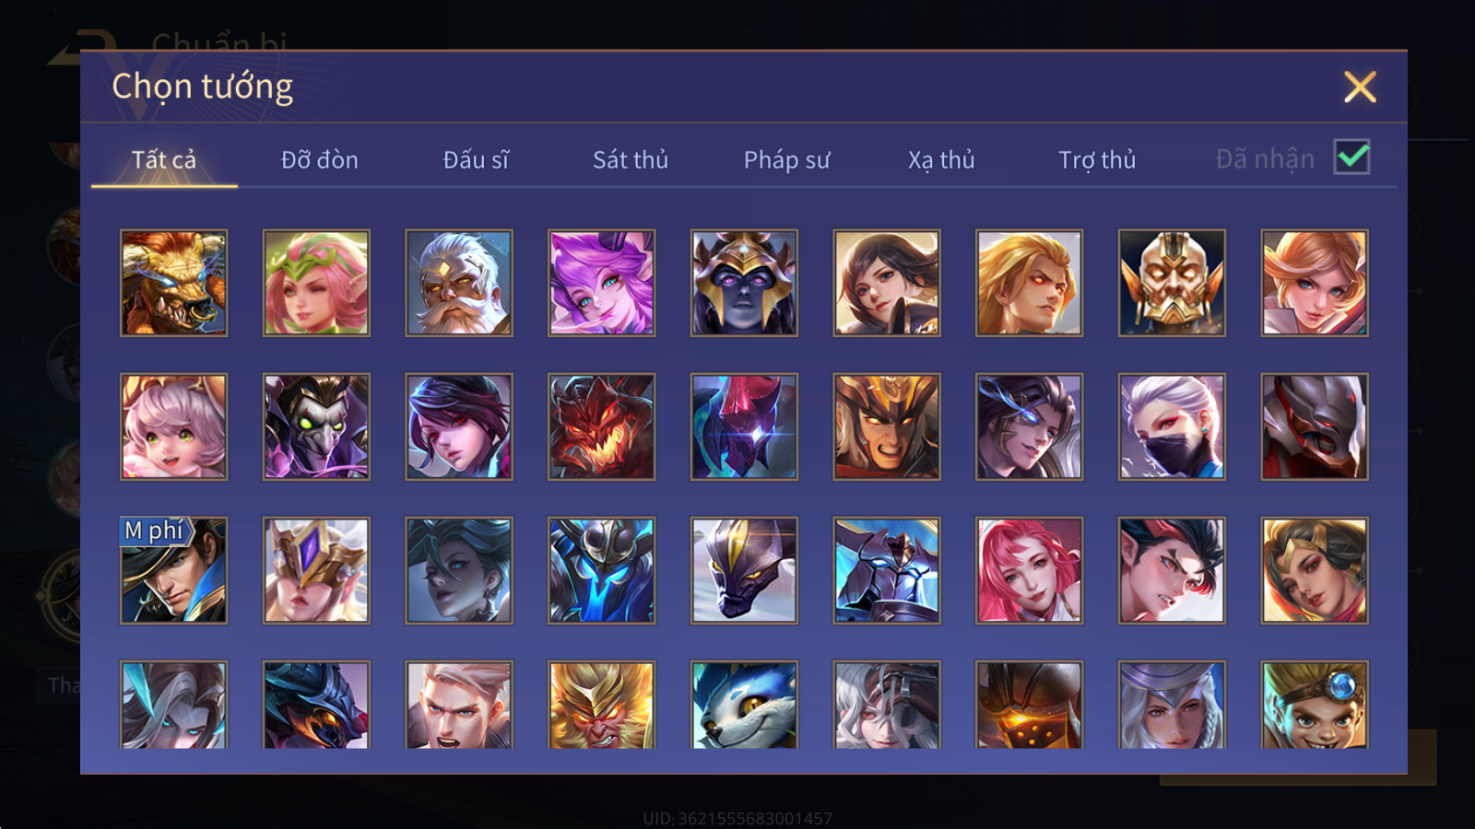Open the 'Sát thủ' tab
The height and width of the screenshot is (829, 1475).
pos(630,160)
